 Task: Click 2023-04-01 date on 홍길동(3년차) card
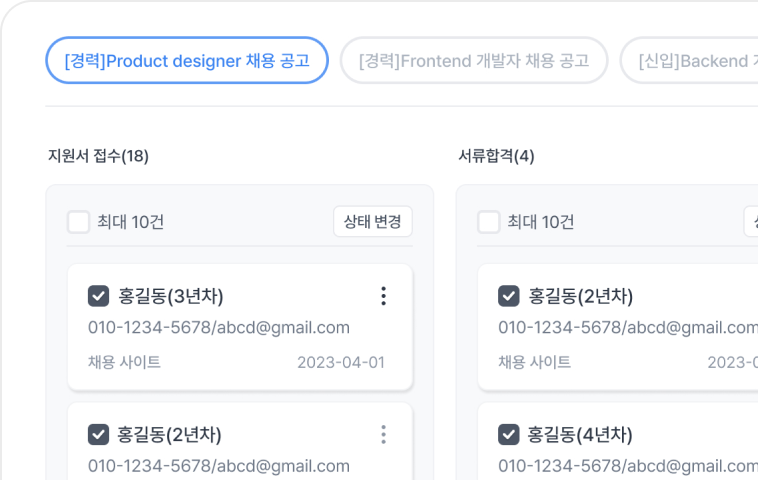(341, 362)
